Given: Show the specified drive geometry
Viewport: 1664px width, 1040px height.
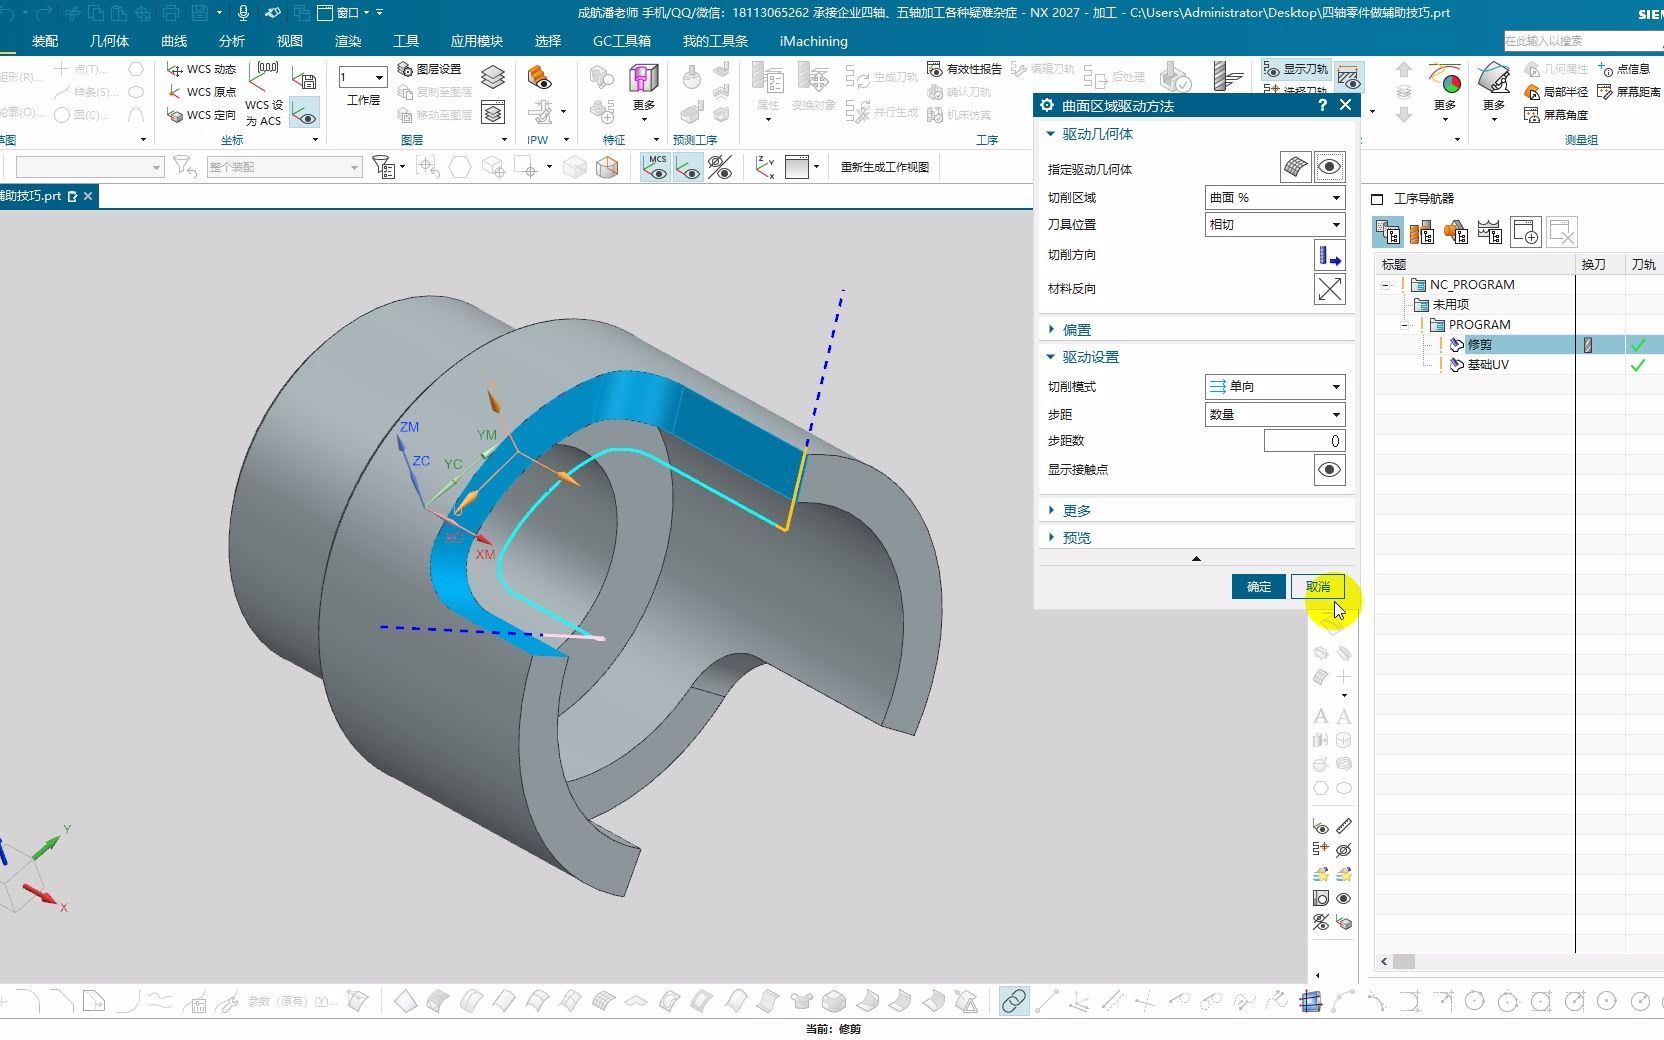Looking at the screenshot, I should pos(1329,167).
